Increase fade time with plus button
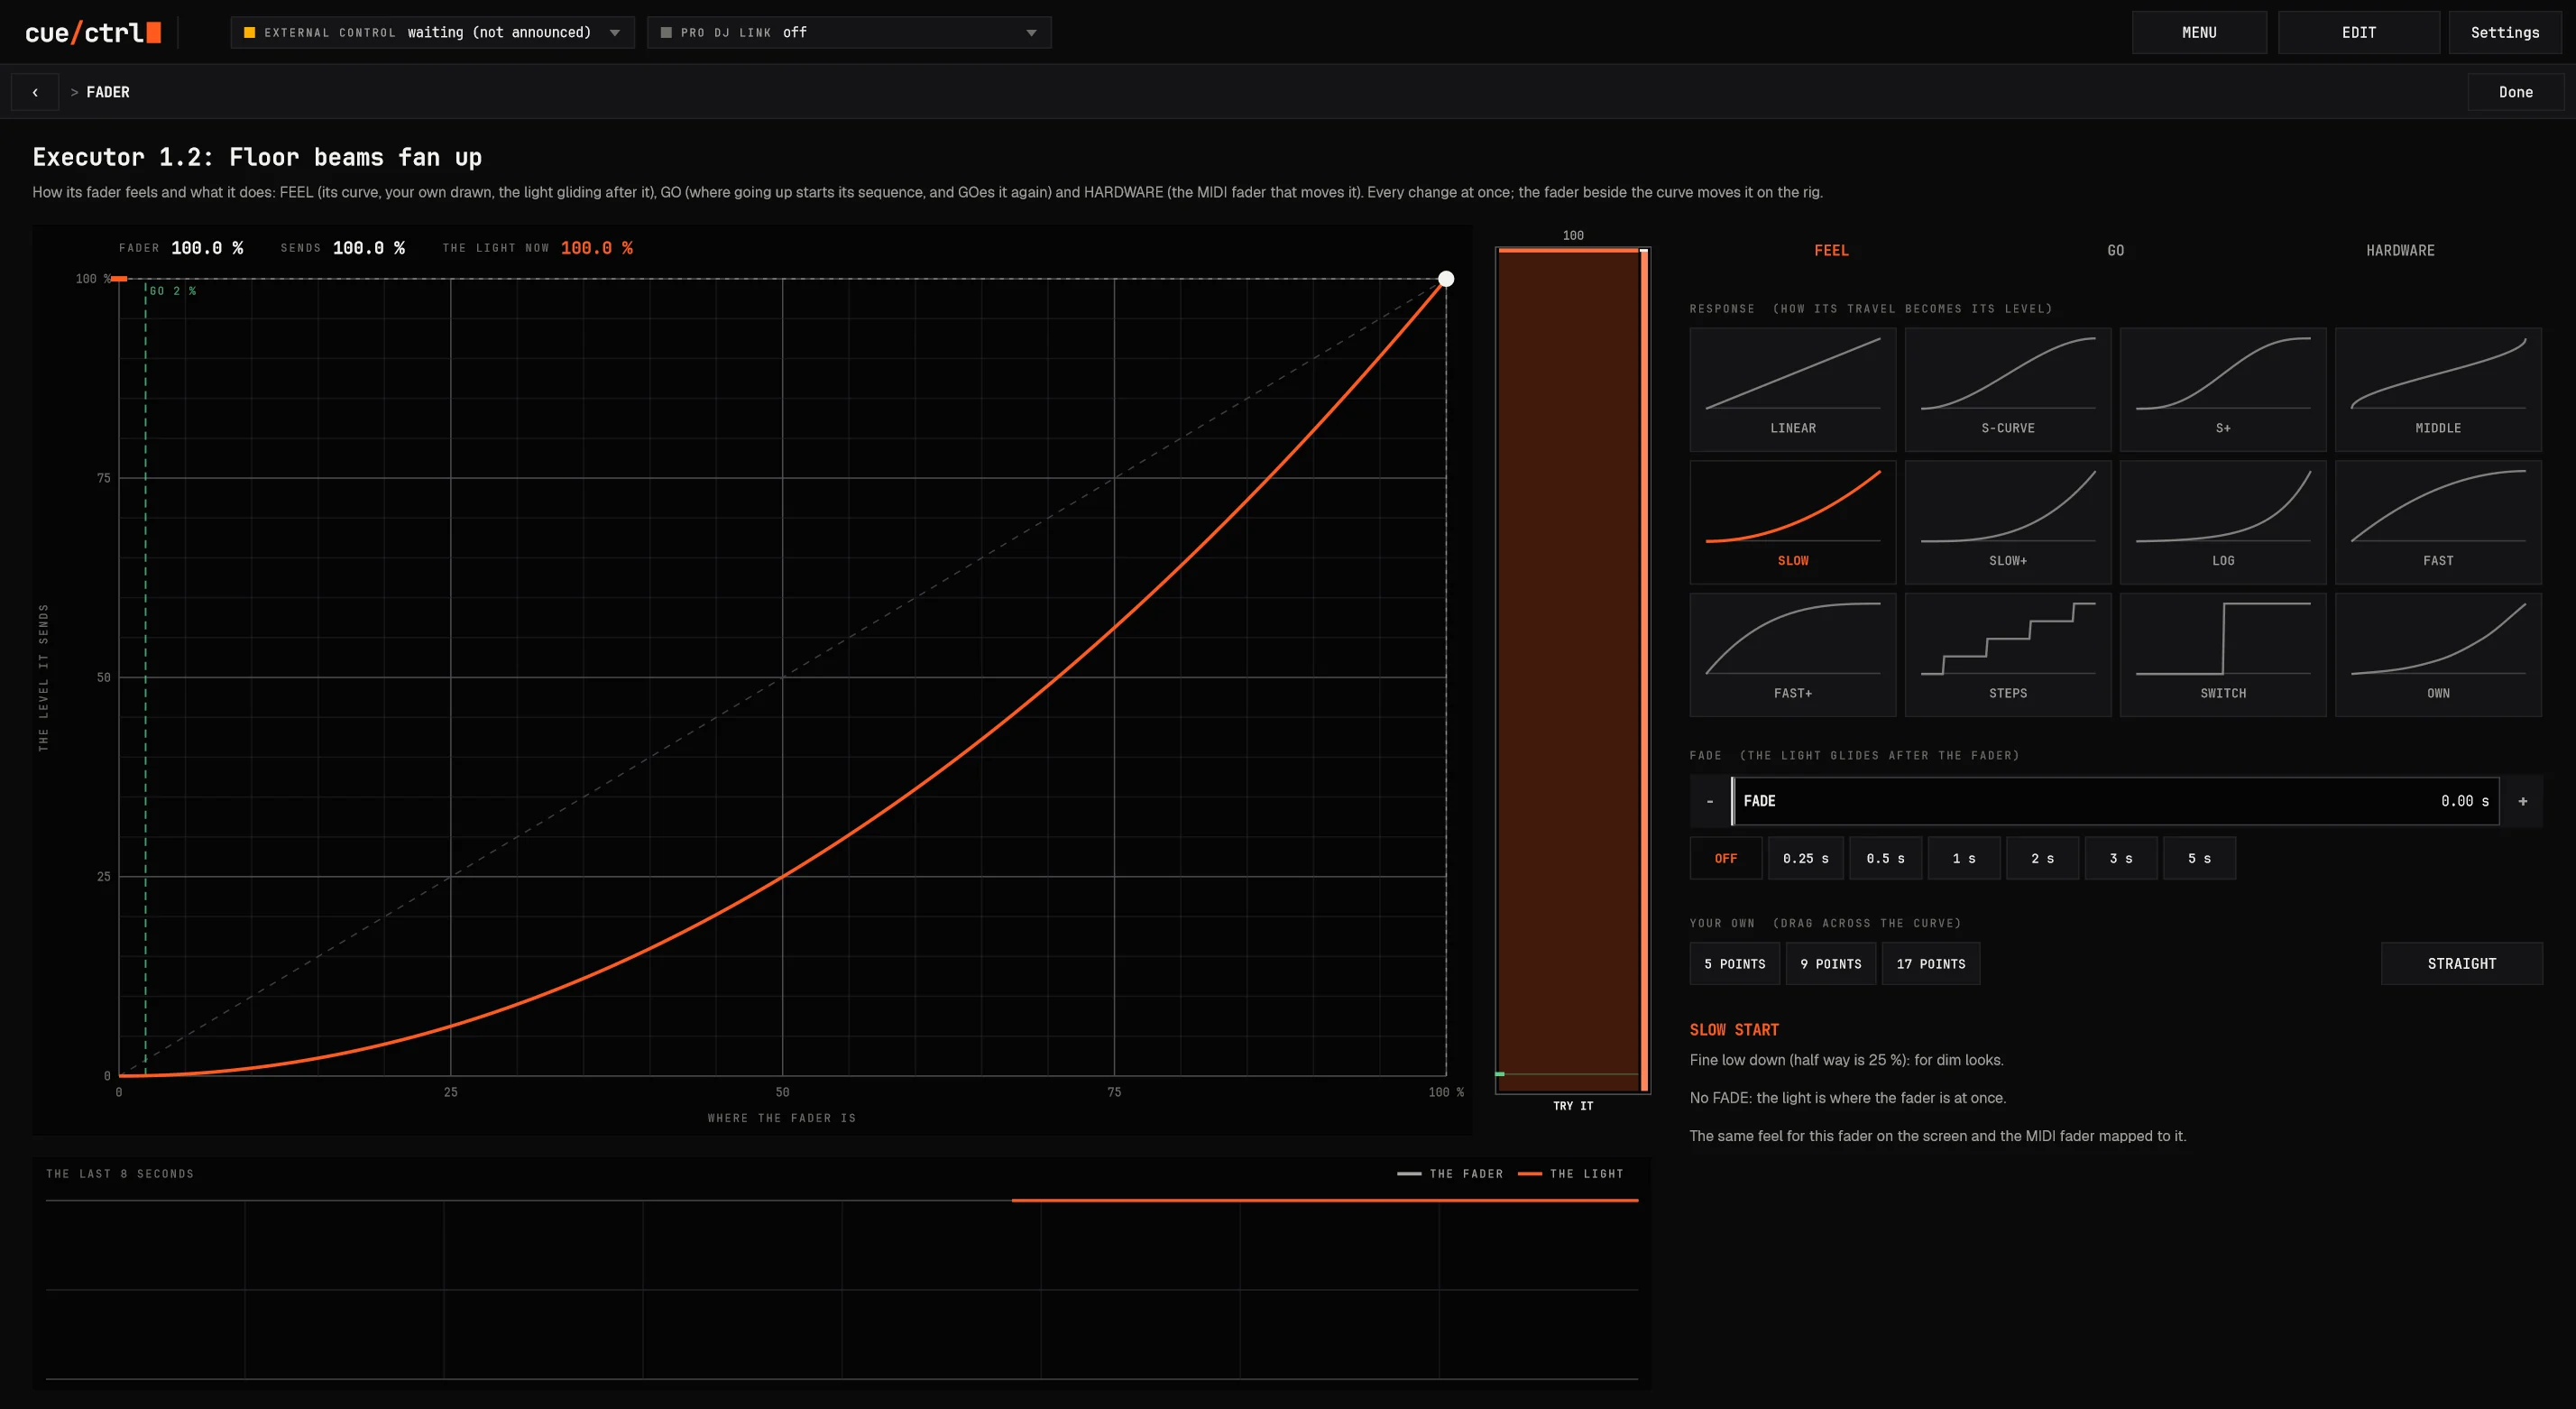 (2522, 801)
